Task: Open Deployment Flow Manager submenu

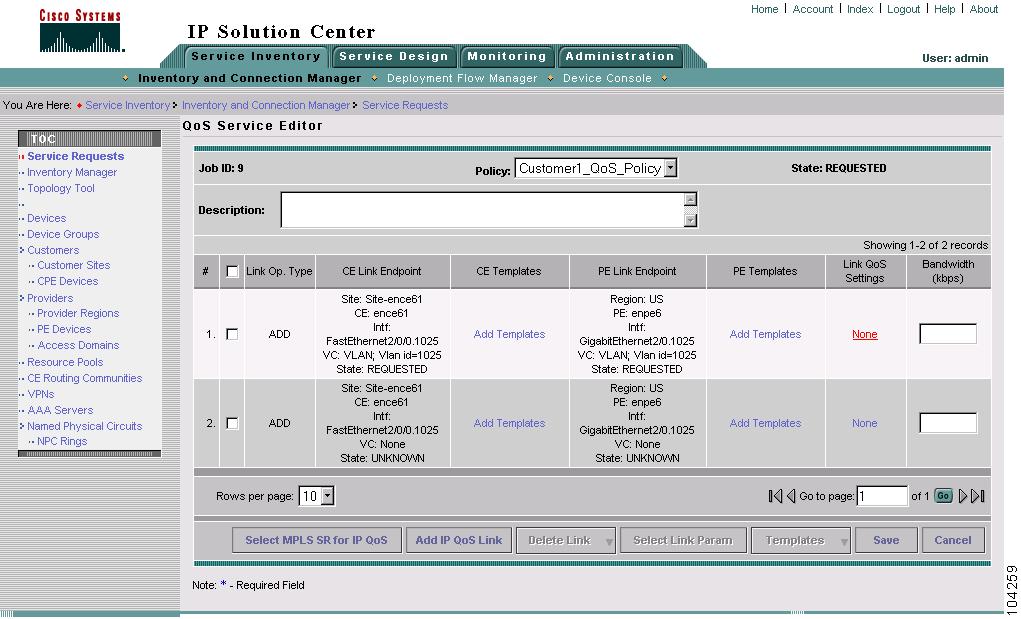Action: point(462,78)
